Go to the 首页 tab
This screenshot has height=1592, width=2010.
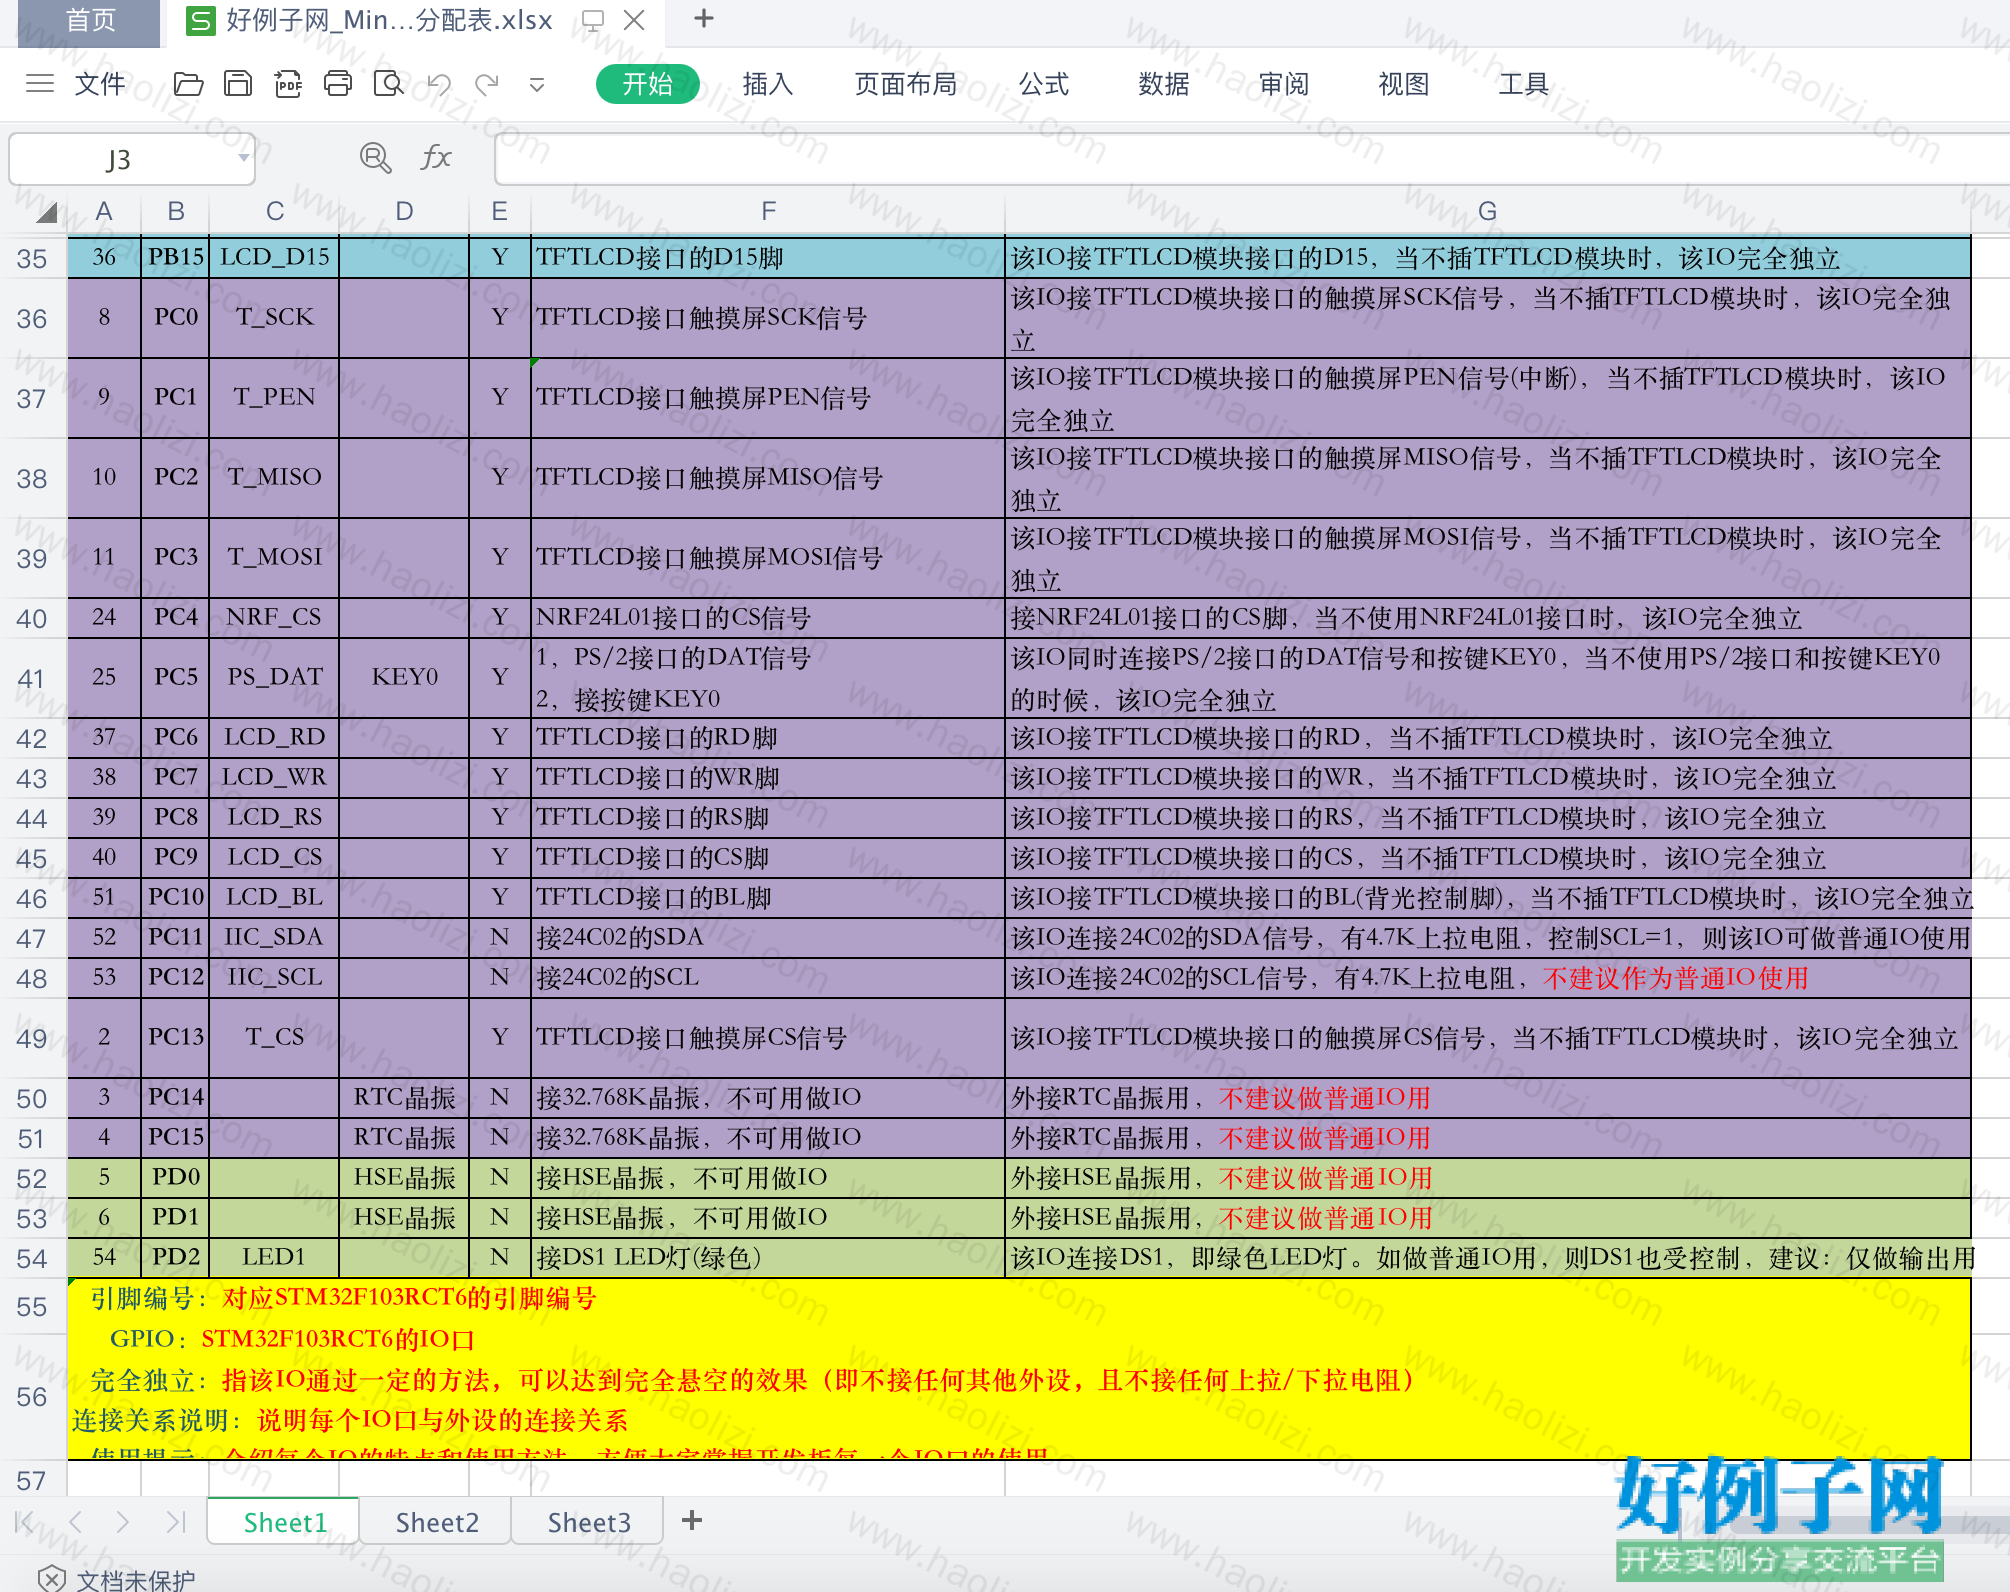pos(90,22)
